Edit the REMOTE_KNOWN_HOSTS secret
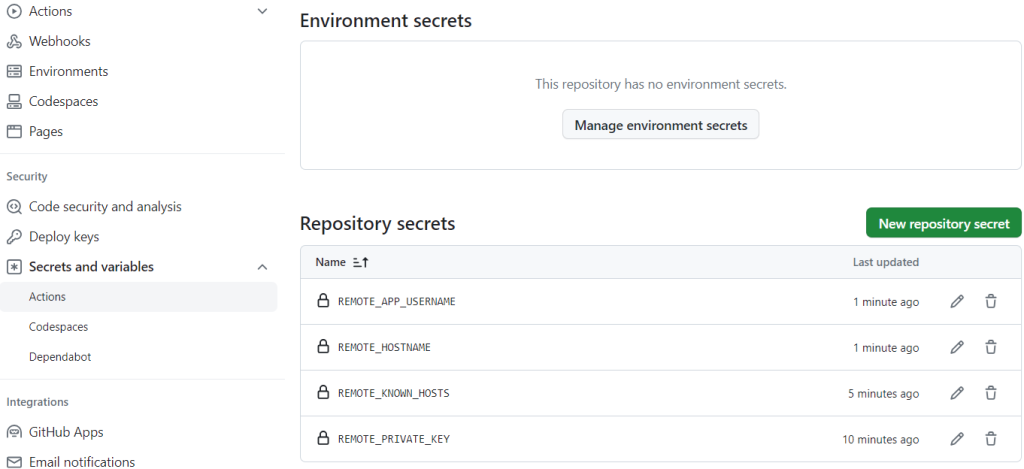 pyautogui.click(x=957, y=393)
